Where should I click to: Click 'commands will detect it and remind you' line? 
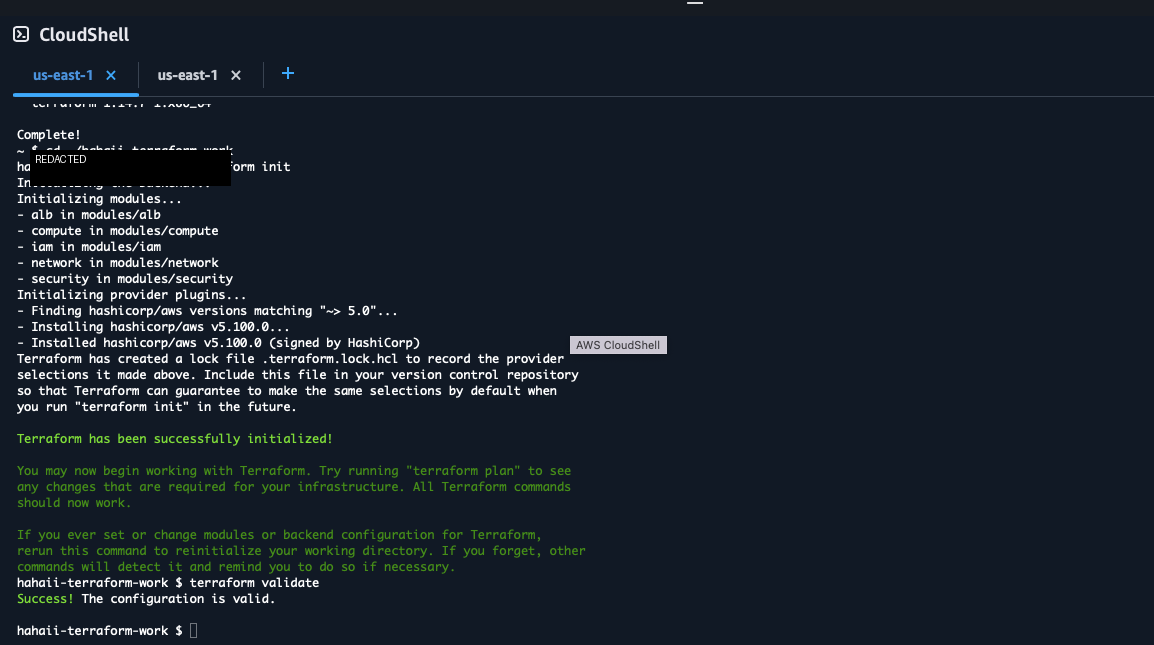point(236,567)
